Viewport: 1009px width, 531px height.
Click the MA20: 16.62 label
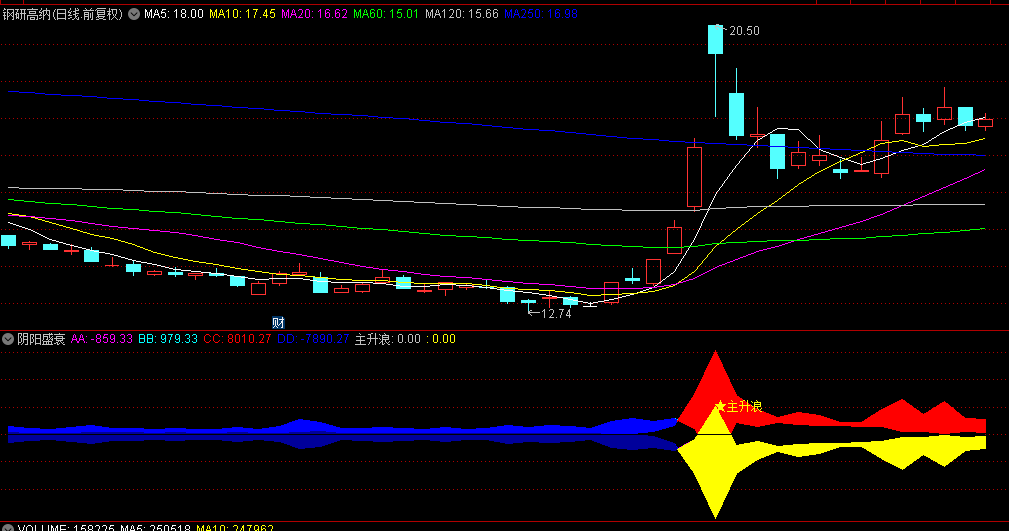tap(314, 14)
